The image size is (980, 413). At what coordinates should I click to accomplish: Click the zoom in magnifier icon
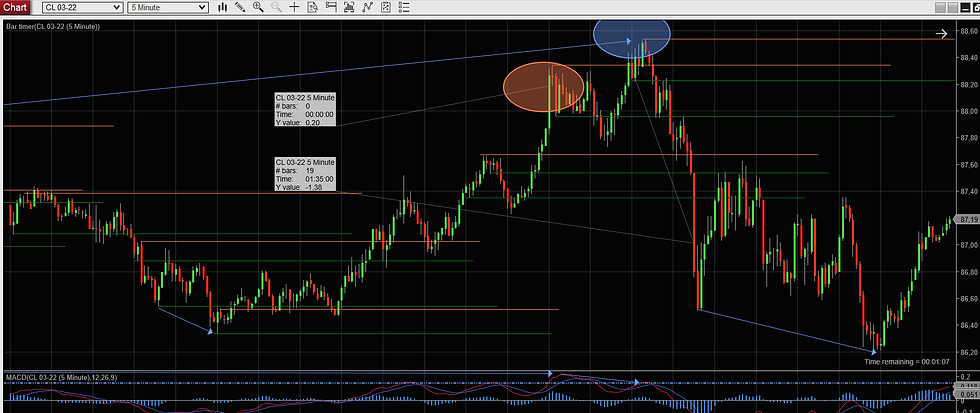click(x=258, y=7)
